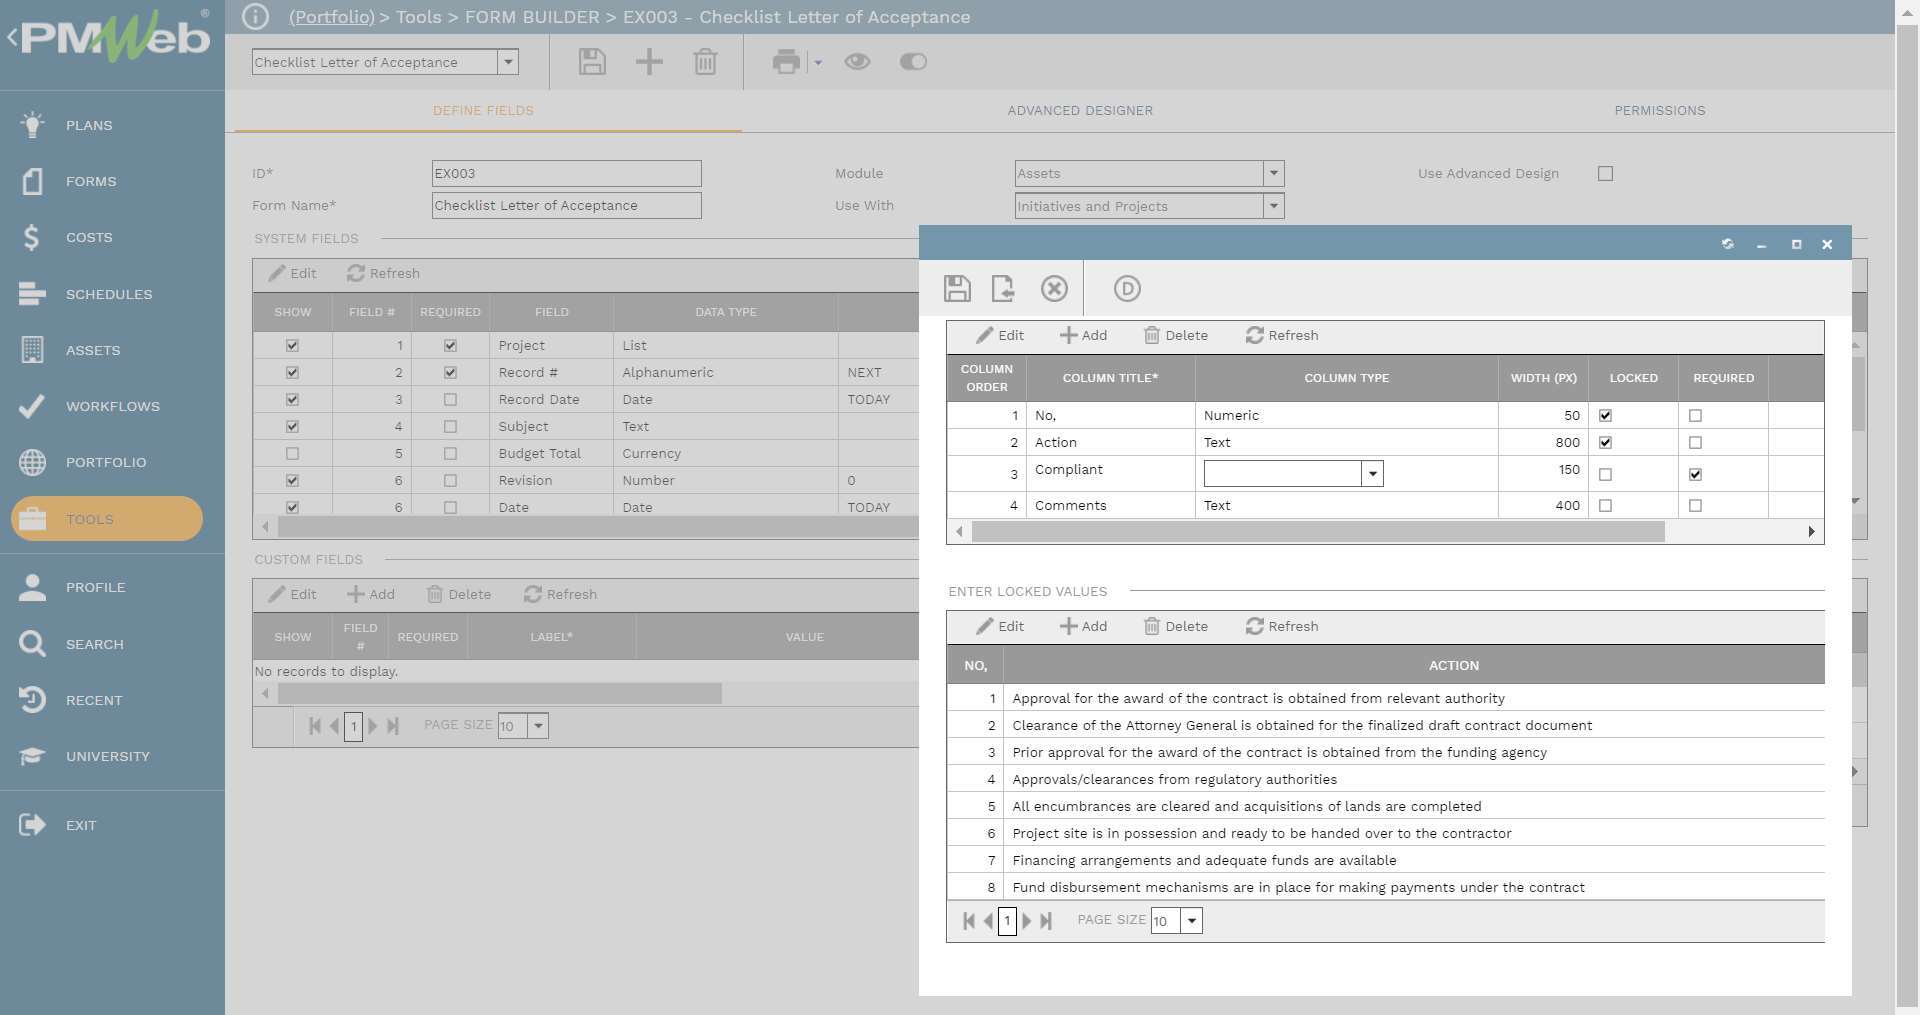1920x1015 pixels.
Task: Click Delete in the Custom Fields toolbar
Action: pos(459,595)
